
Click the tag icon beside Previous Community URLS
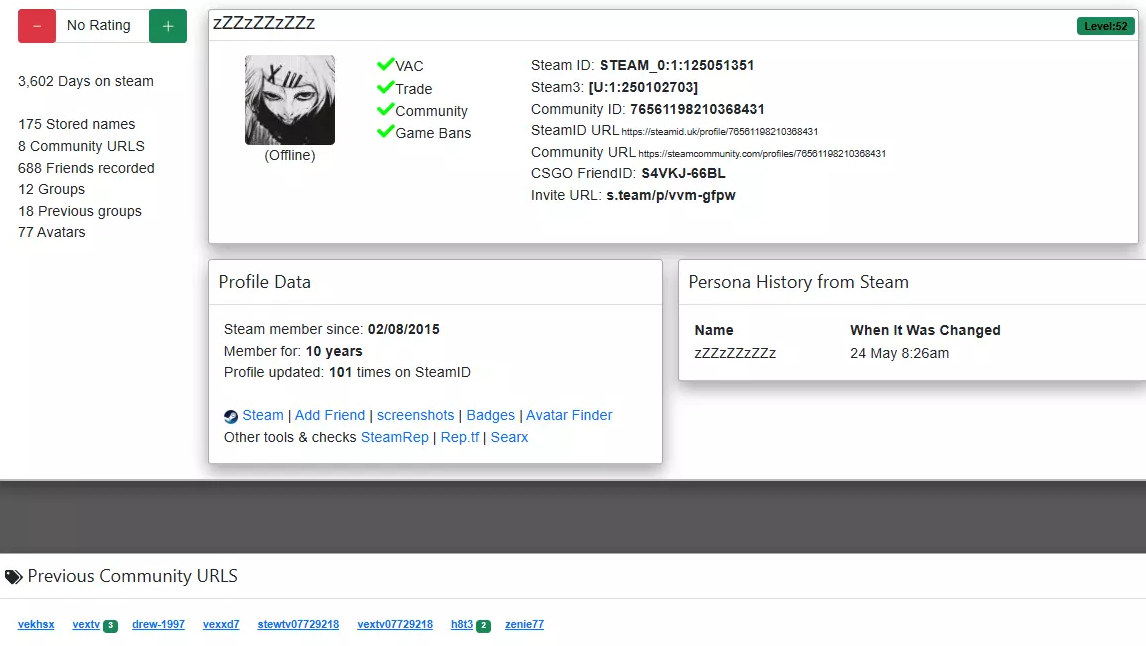tap(13, 577)
